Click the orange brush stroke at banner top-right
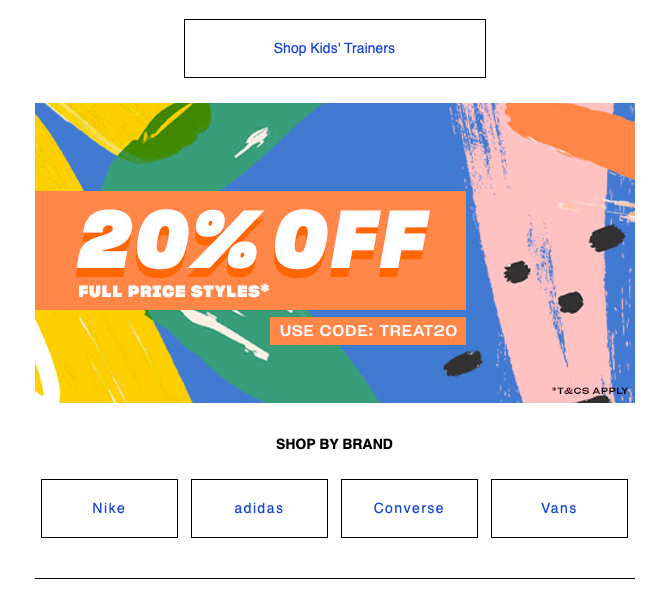 pos(570,132)
